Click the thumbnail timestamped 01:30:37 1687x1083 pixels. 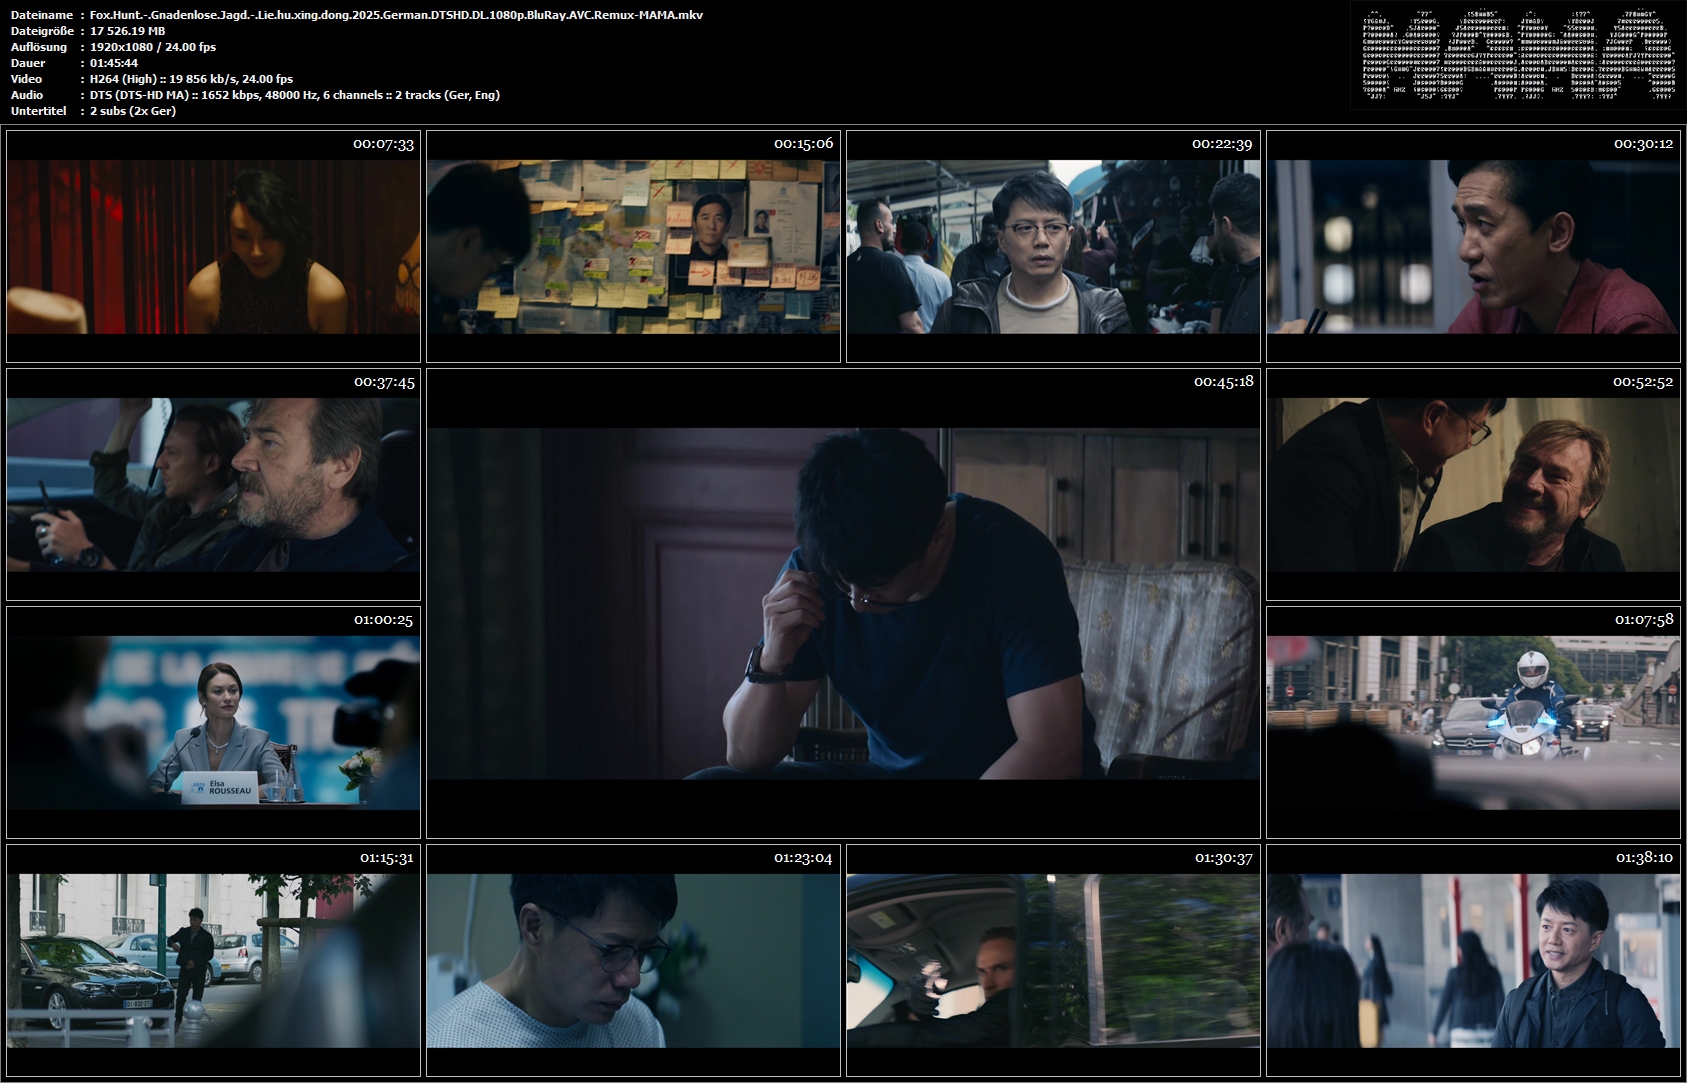tap(1053, 960)
